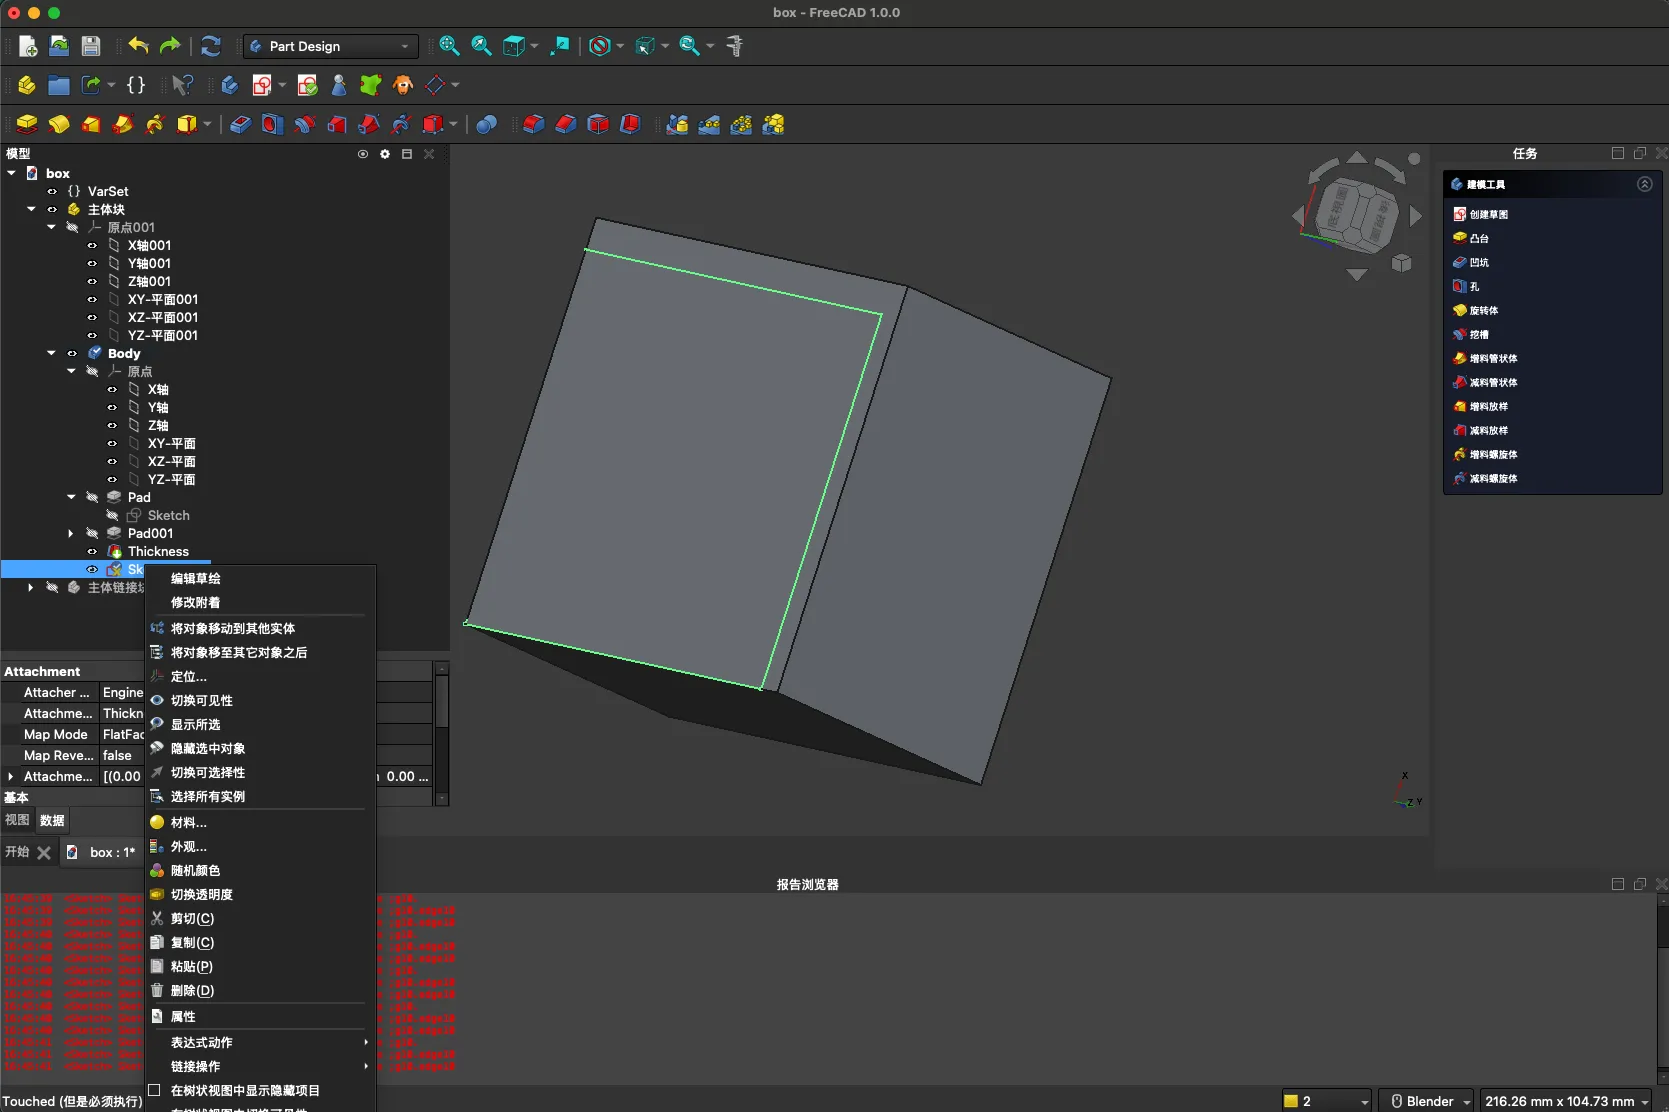Click the Fit All zoom icon

pyautogui.click(x=449, y=46)
